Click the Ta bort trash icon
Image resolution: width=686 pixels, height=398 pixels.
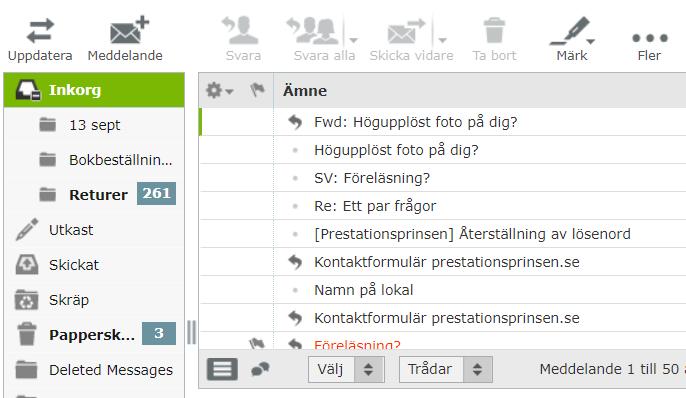tap(494, 31)
